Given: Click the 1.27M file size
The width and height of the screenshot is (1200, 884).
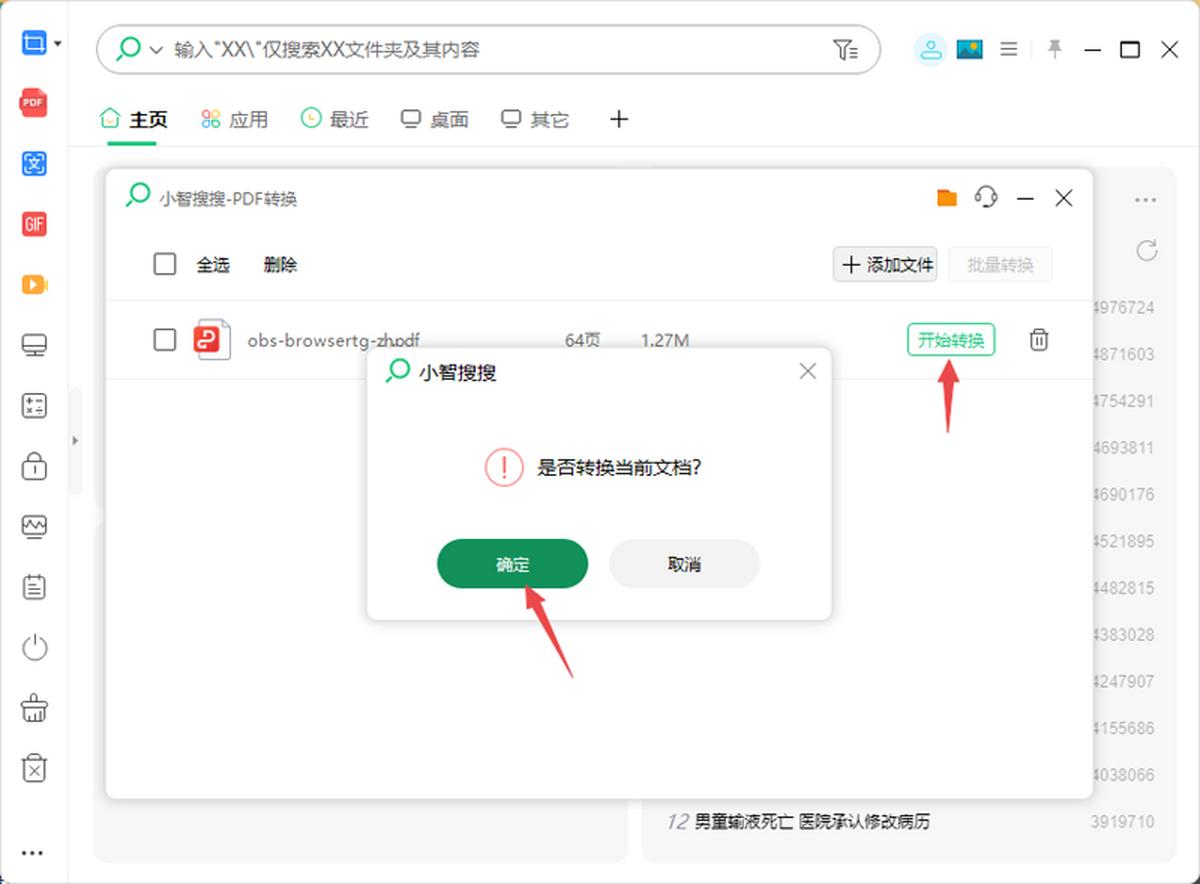Looking at the screenshot, I should [x=665, y=340].
